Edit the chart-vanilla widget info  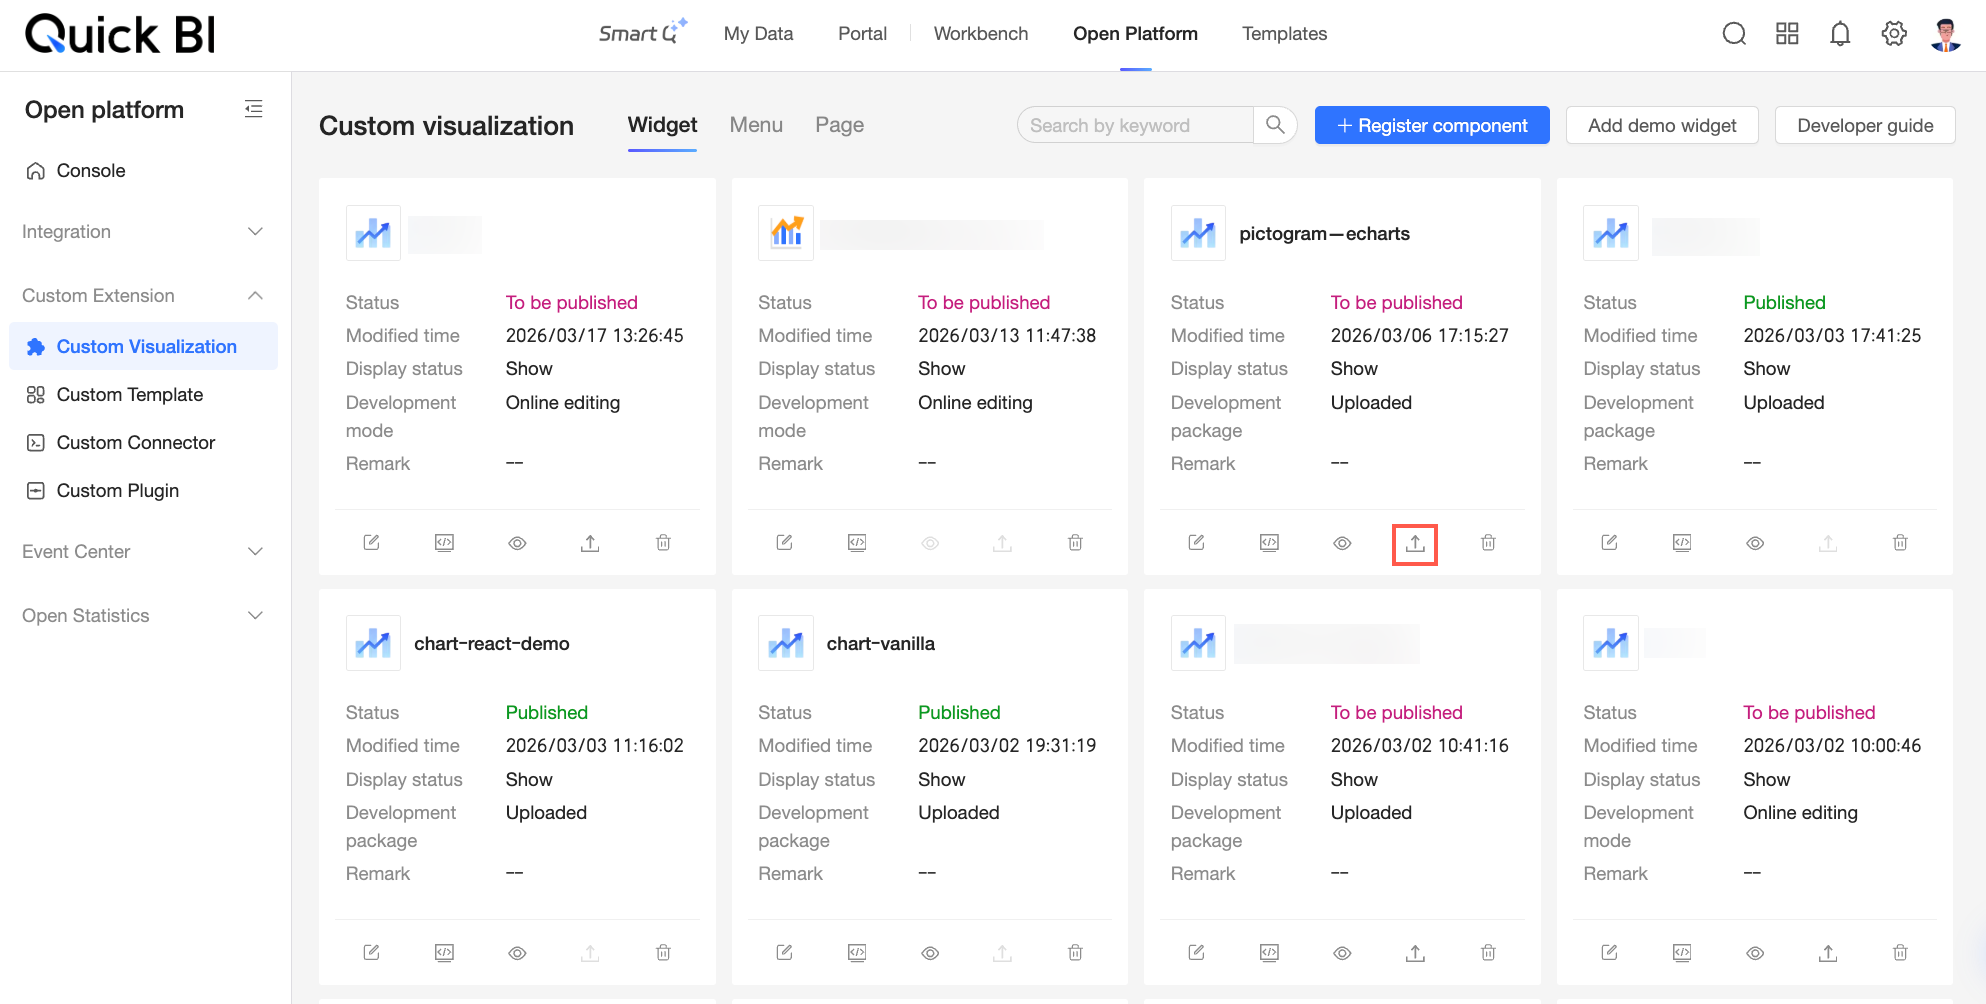[x=784, y=953]
